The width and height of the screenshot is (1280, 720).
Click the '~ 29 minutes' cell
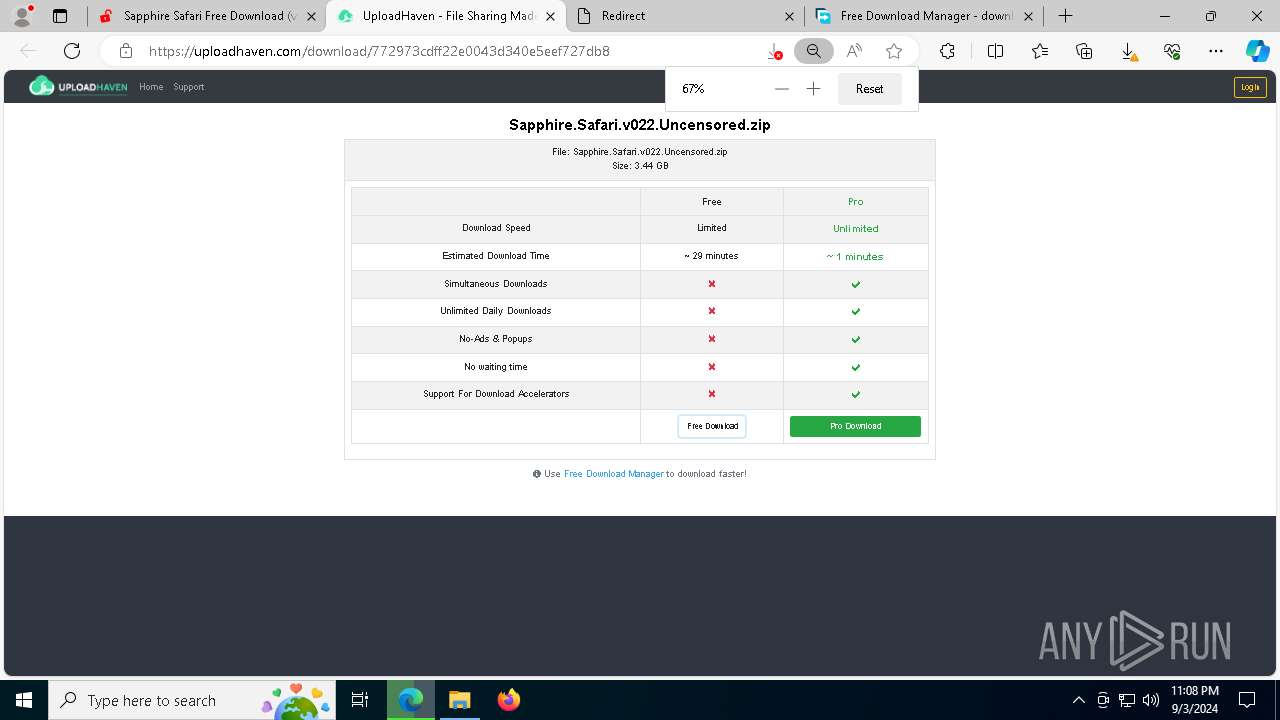pyautogui.click(x=712, y=256)
